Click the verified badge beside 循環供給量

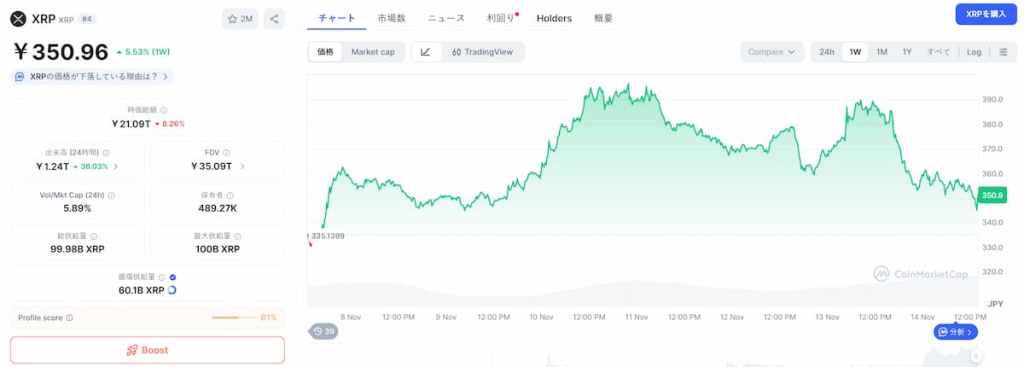click(172, 277)
